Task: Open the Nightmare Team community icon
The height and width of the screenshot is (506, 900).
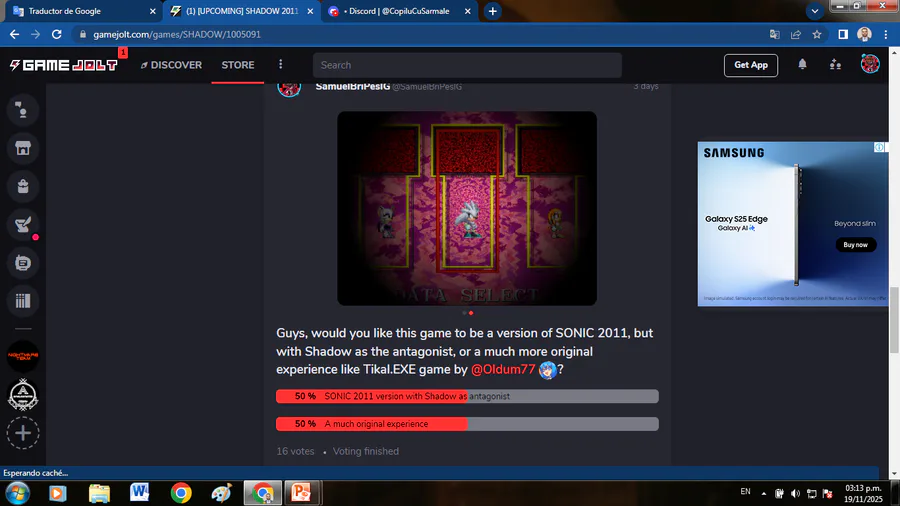Action: click(23, 356)
